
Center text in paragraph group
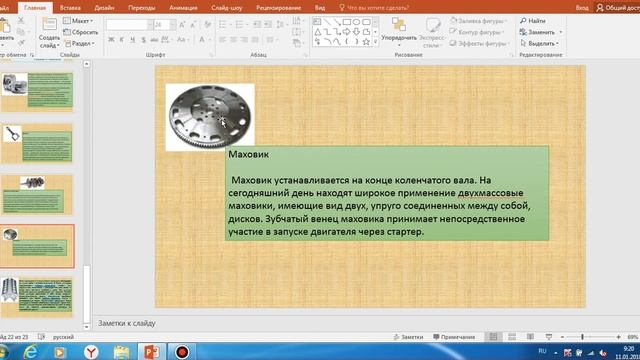click(233, 40)
